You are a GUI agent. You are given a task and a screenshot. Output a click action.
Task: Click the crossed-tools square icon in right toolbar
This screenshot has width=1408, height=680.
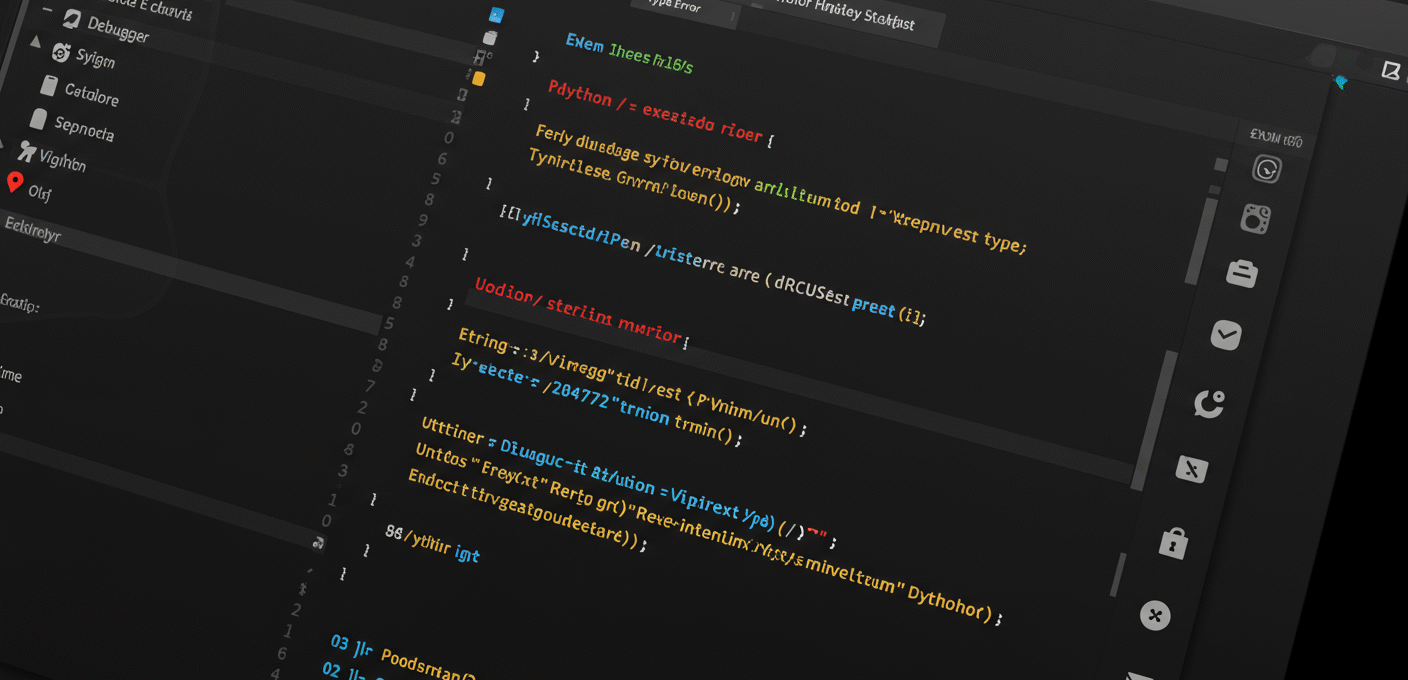(1192, 469)
